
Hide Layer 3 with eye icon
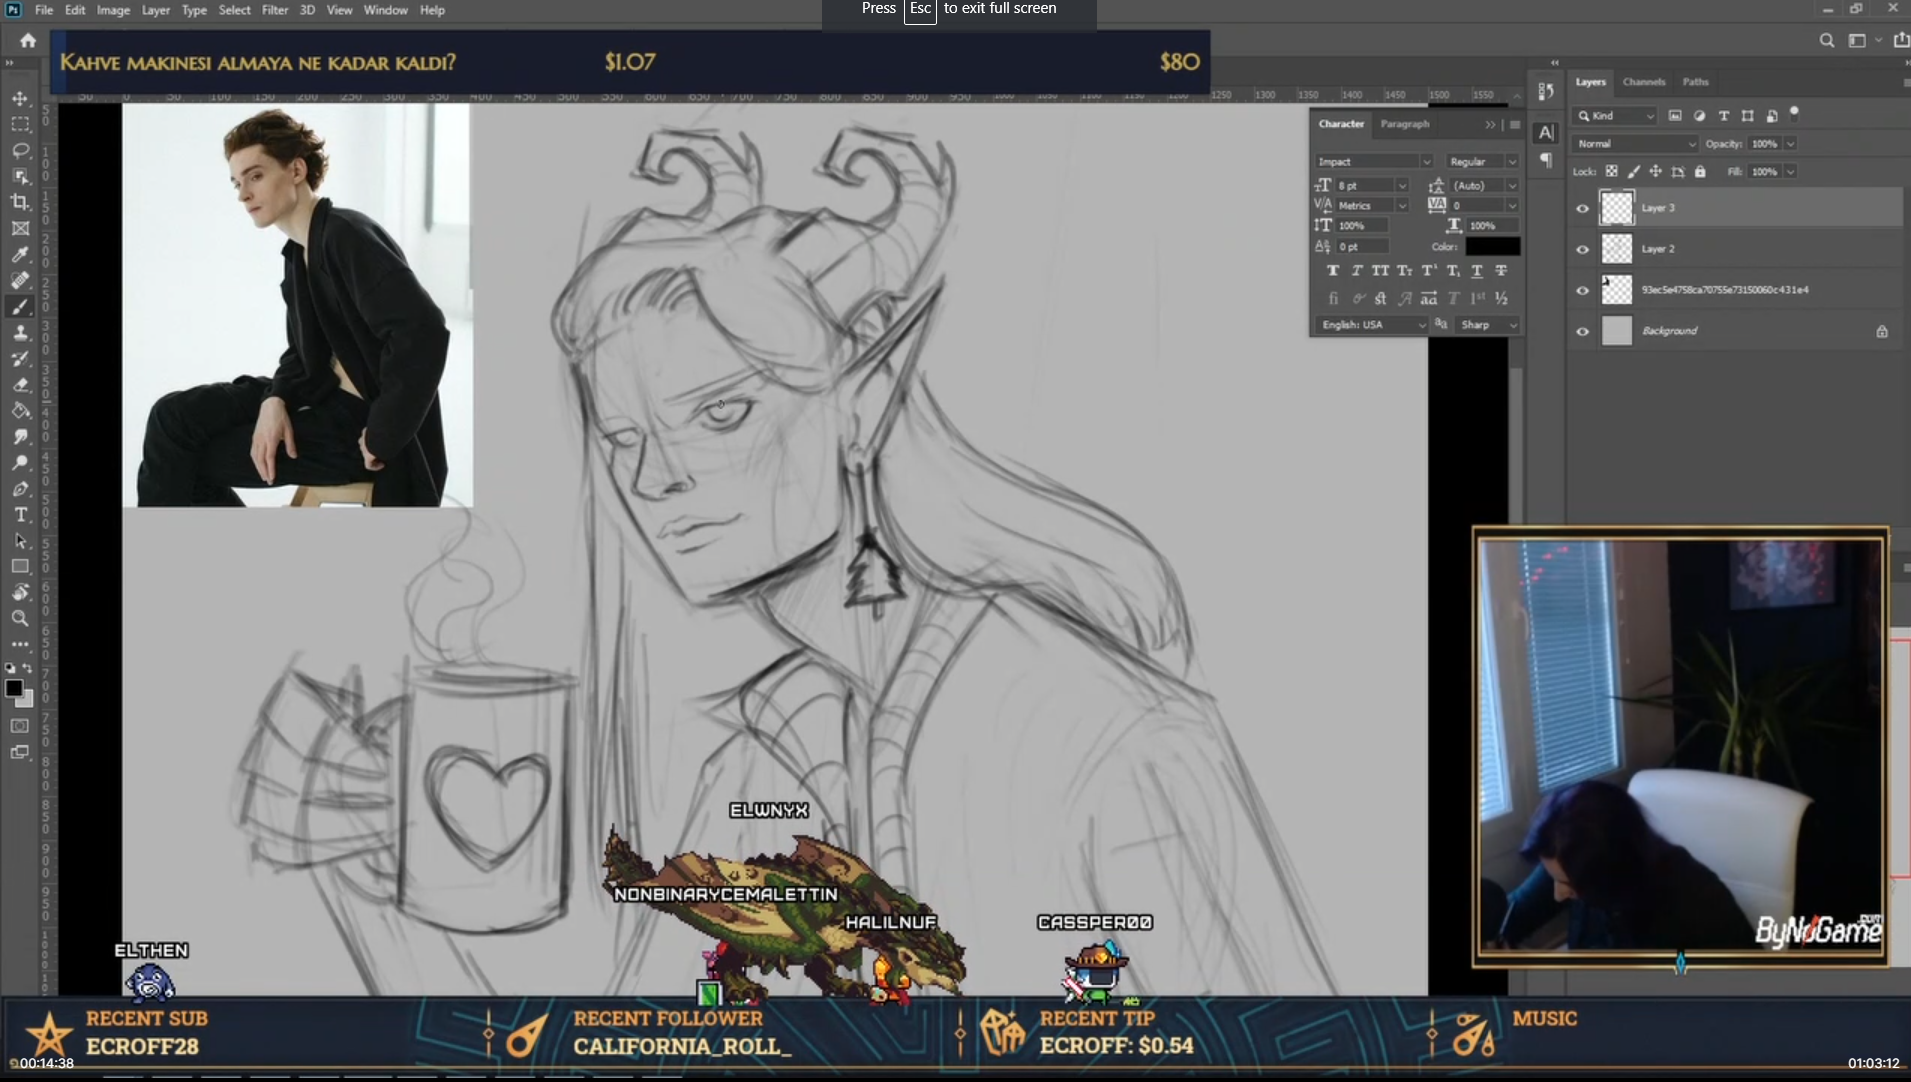[x=1582, y=208]
